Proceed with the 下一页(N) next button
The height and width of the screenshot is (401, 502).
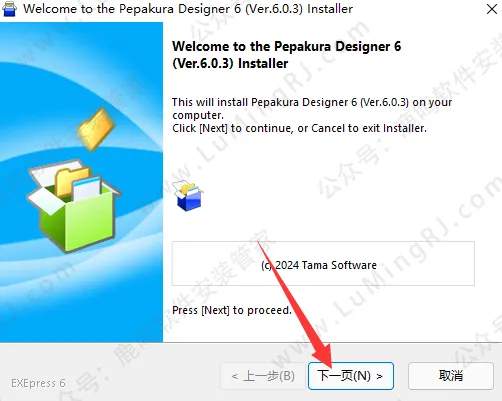[x=351, y=376]
